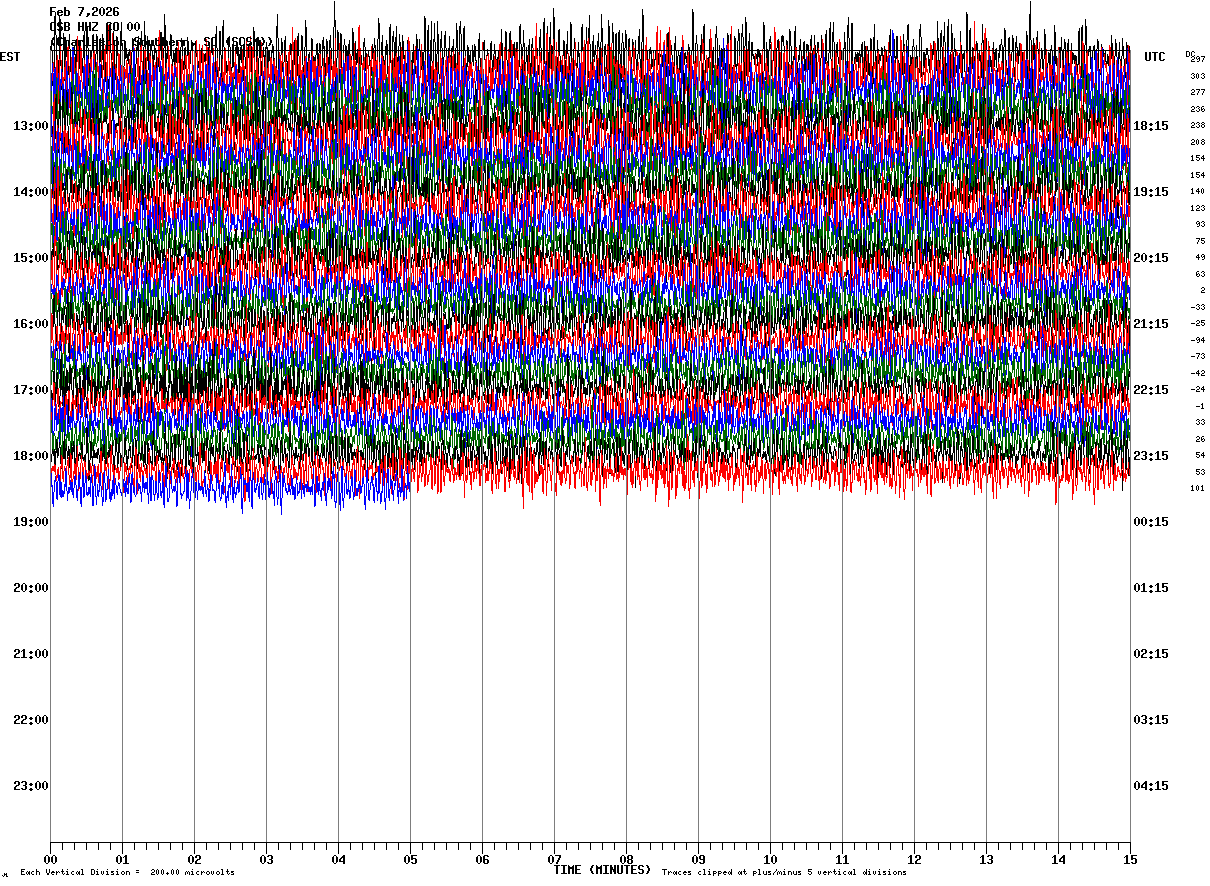Select DC offset value '140'
The height and width of the screenshot is (886, 1210).
pos(1197,191)
